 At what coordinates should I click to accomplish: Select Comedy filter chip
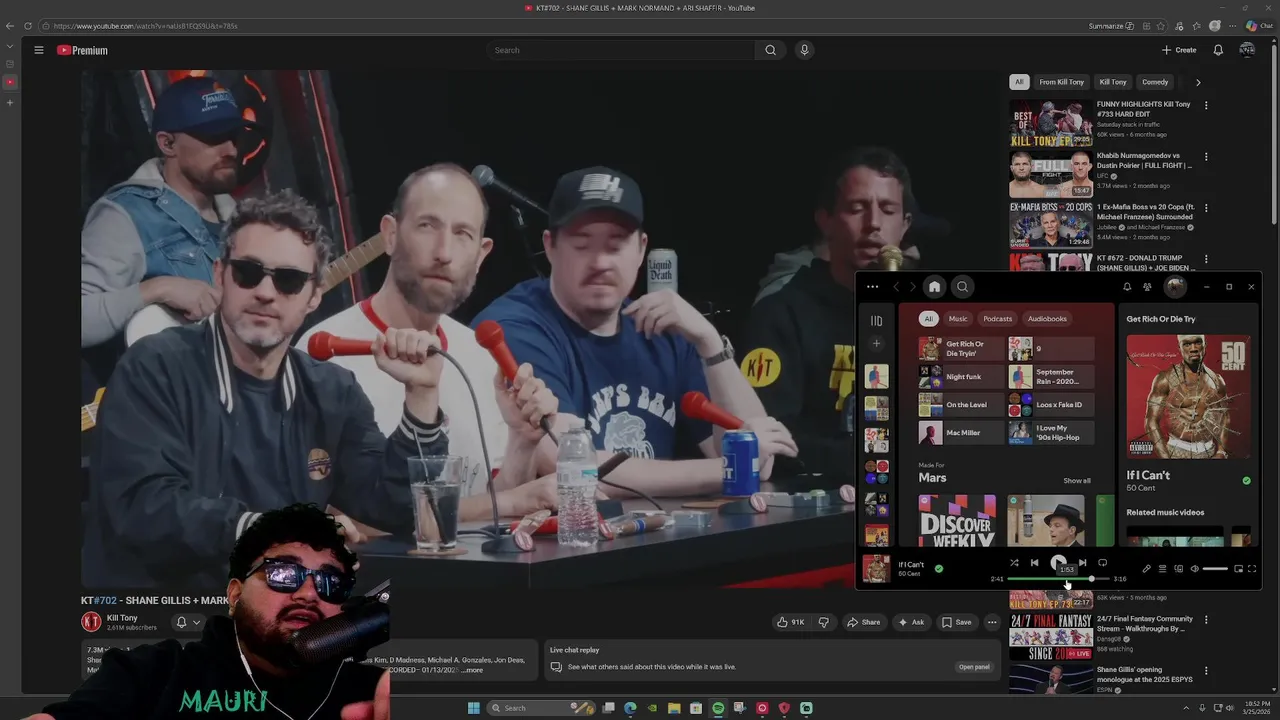1155,82
